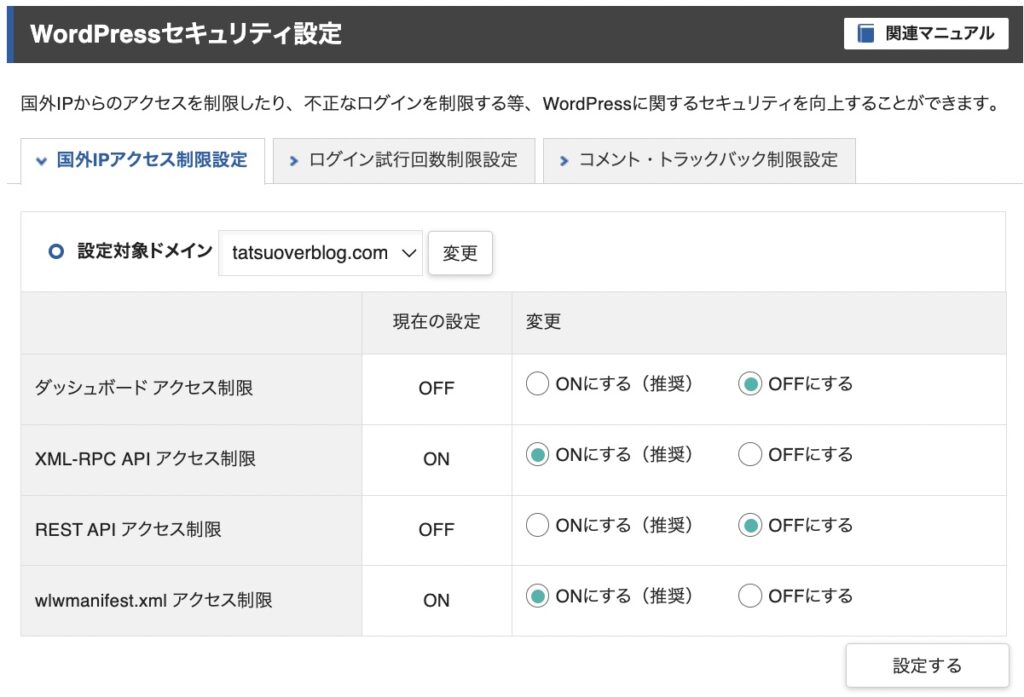Switch to 国外IPアクセス制限設定 tab
1024x697 pixels.
(x=142, y=160)
